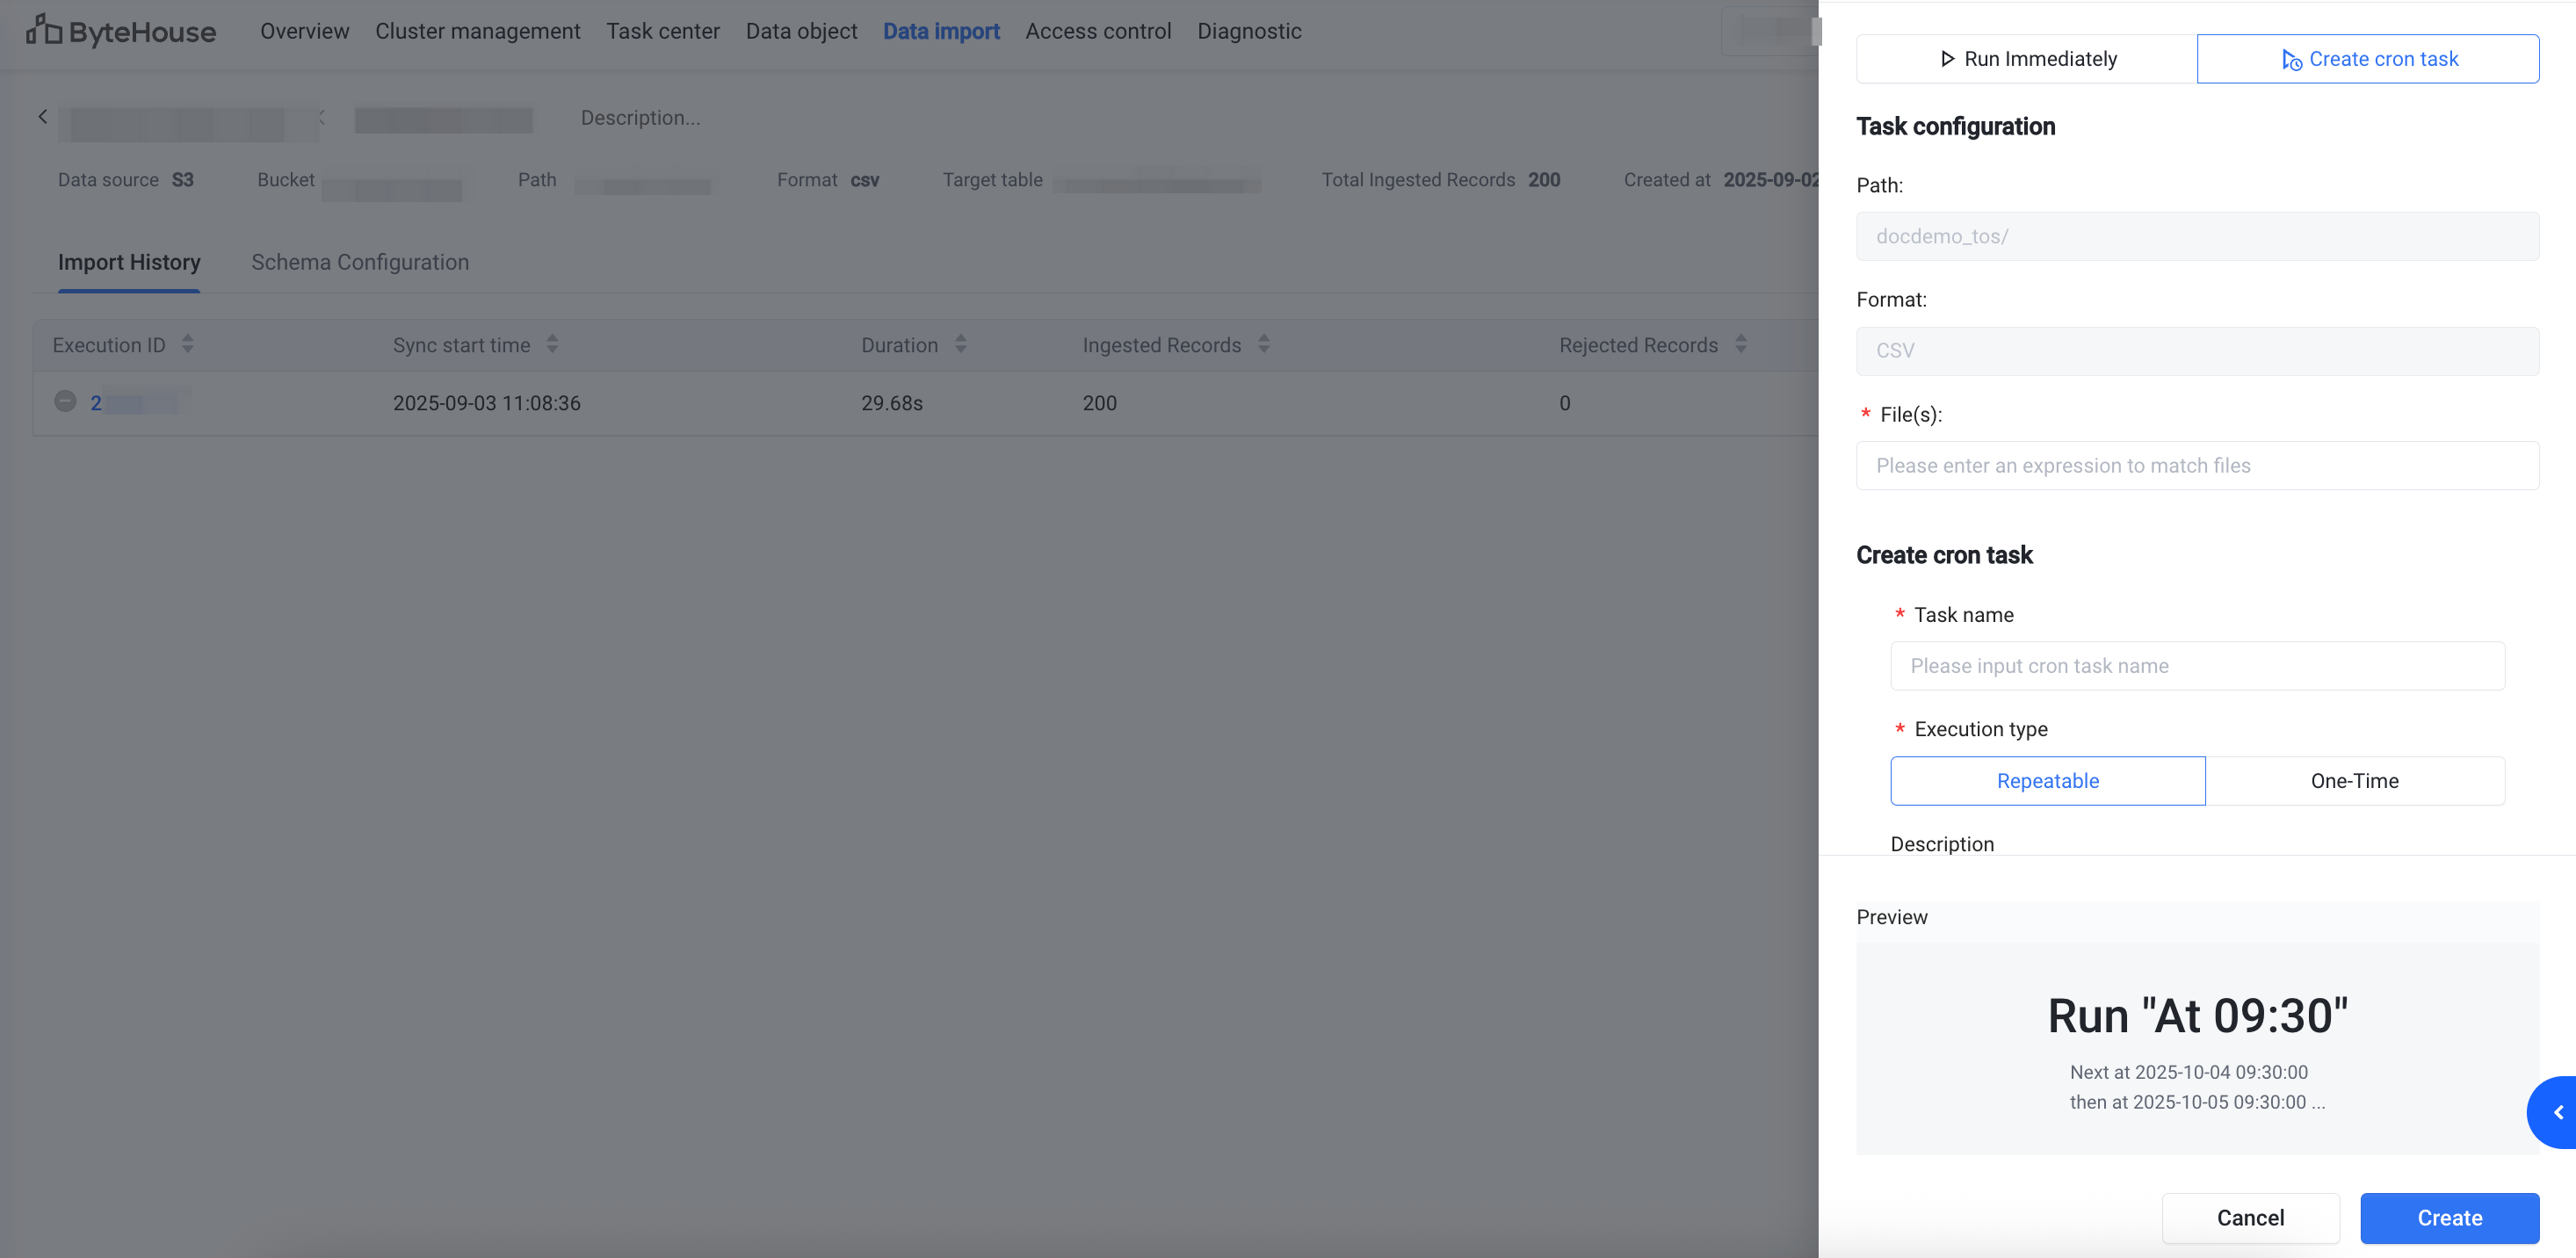2576x1258 pixels.
Task: Select One-Time execution type
Action: point(2354,780)
